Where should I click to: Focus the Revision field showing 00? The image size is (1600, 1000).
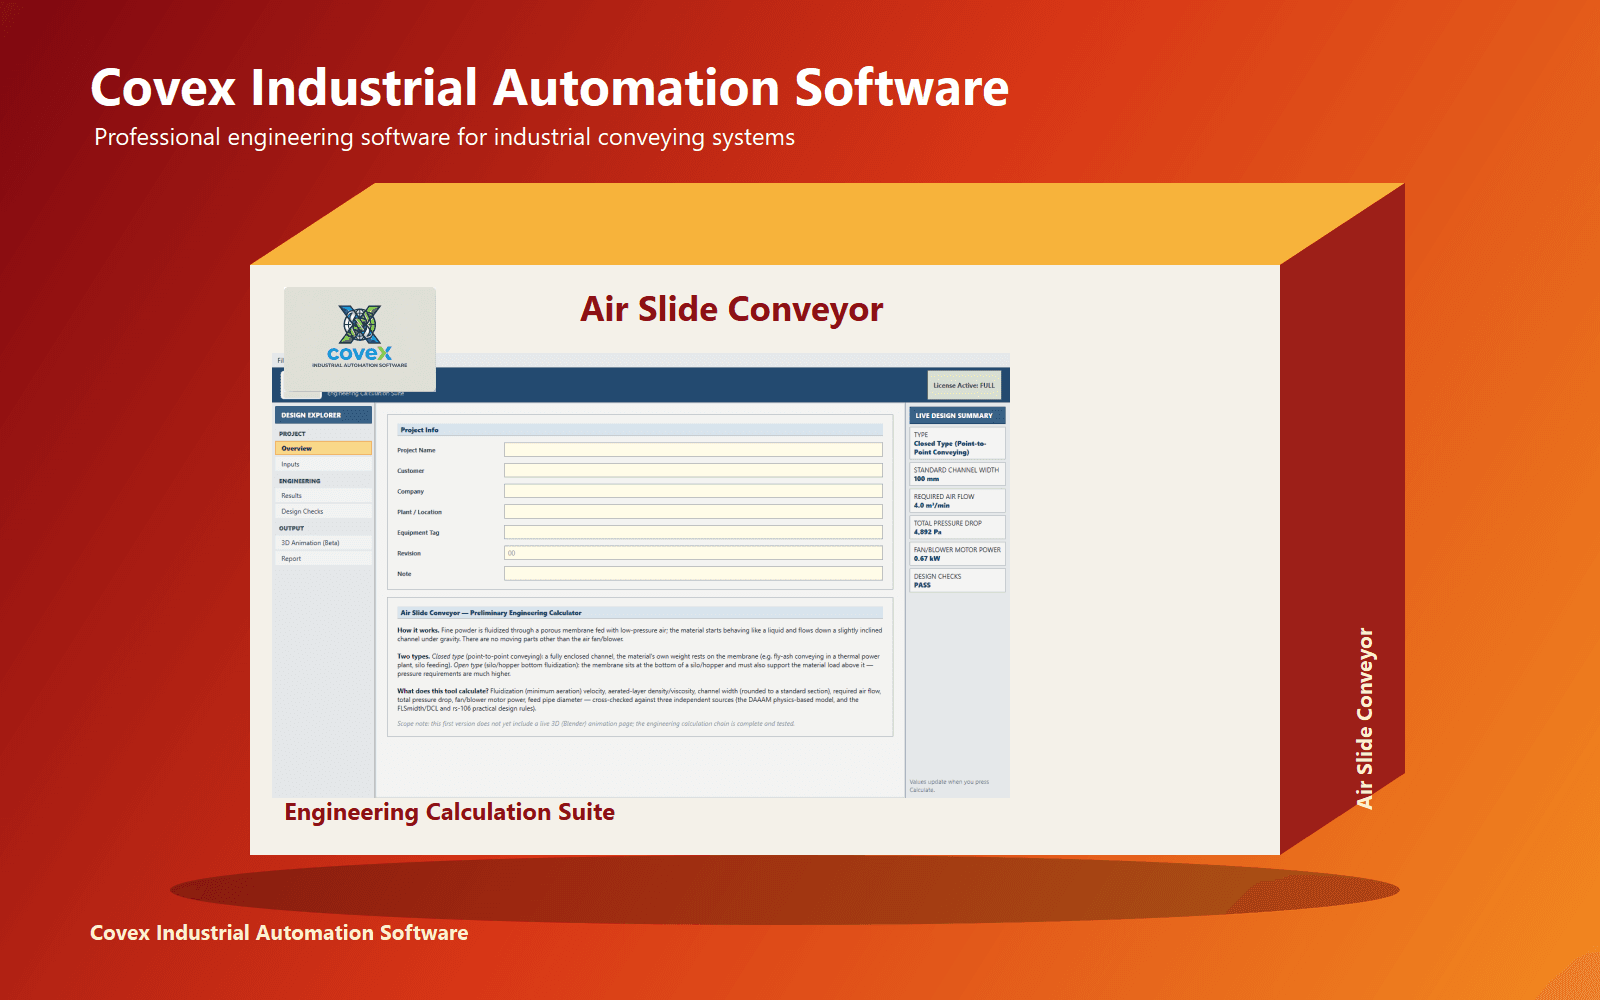point(693,553)
